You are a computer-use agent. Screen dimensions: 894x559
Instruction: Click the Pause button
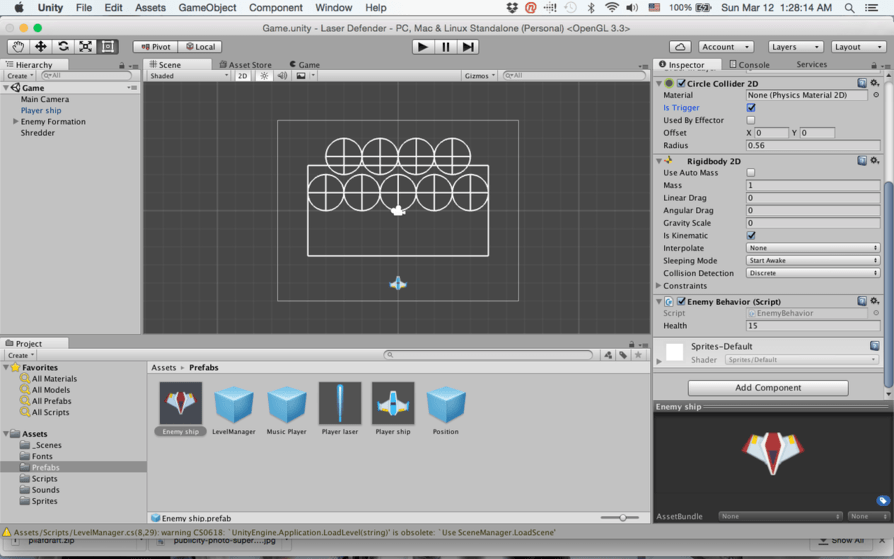point(446,47)
